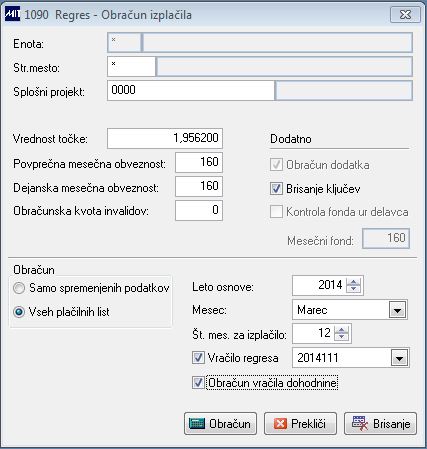Viewport: 427px width, 449px height.
Task: Click the Splošni projekt field with 0000
Action: (191, 90)
